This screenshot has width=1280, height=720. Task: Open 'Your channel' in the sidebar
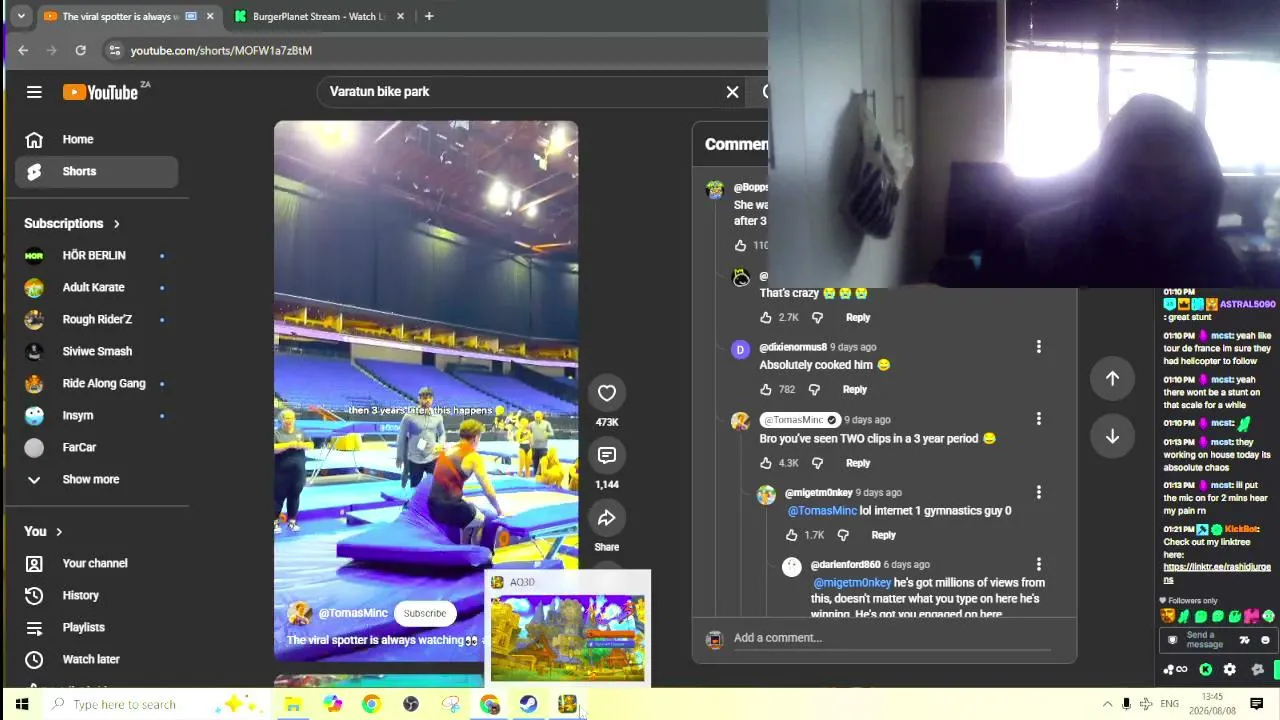[x=96, y=563]
